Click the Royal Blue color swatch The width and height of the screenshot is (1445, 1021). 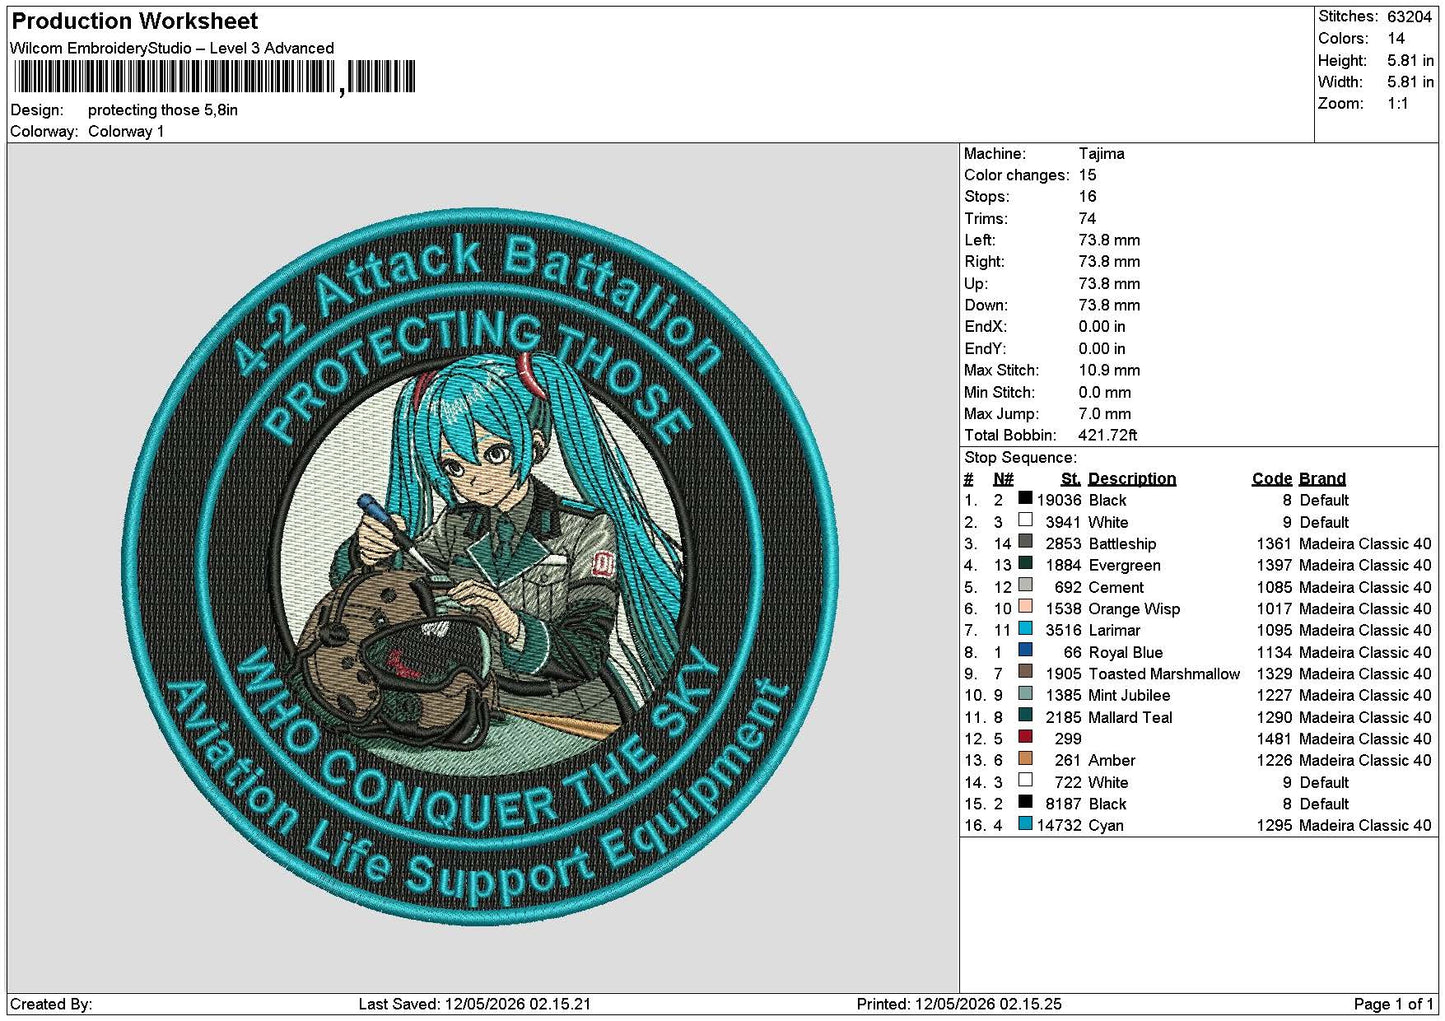[1025, 650]
